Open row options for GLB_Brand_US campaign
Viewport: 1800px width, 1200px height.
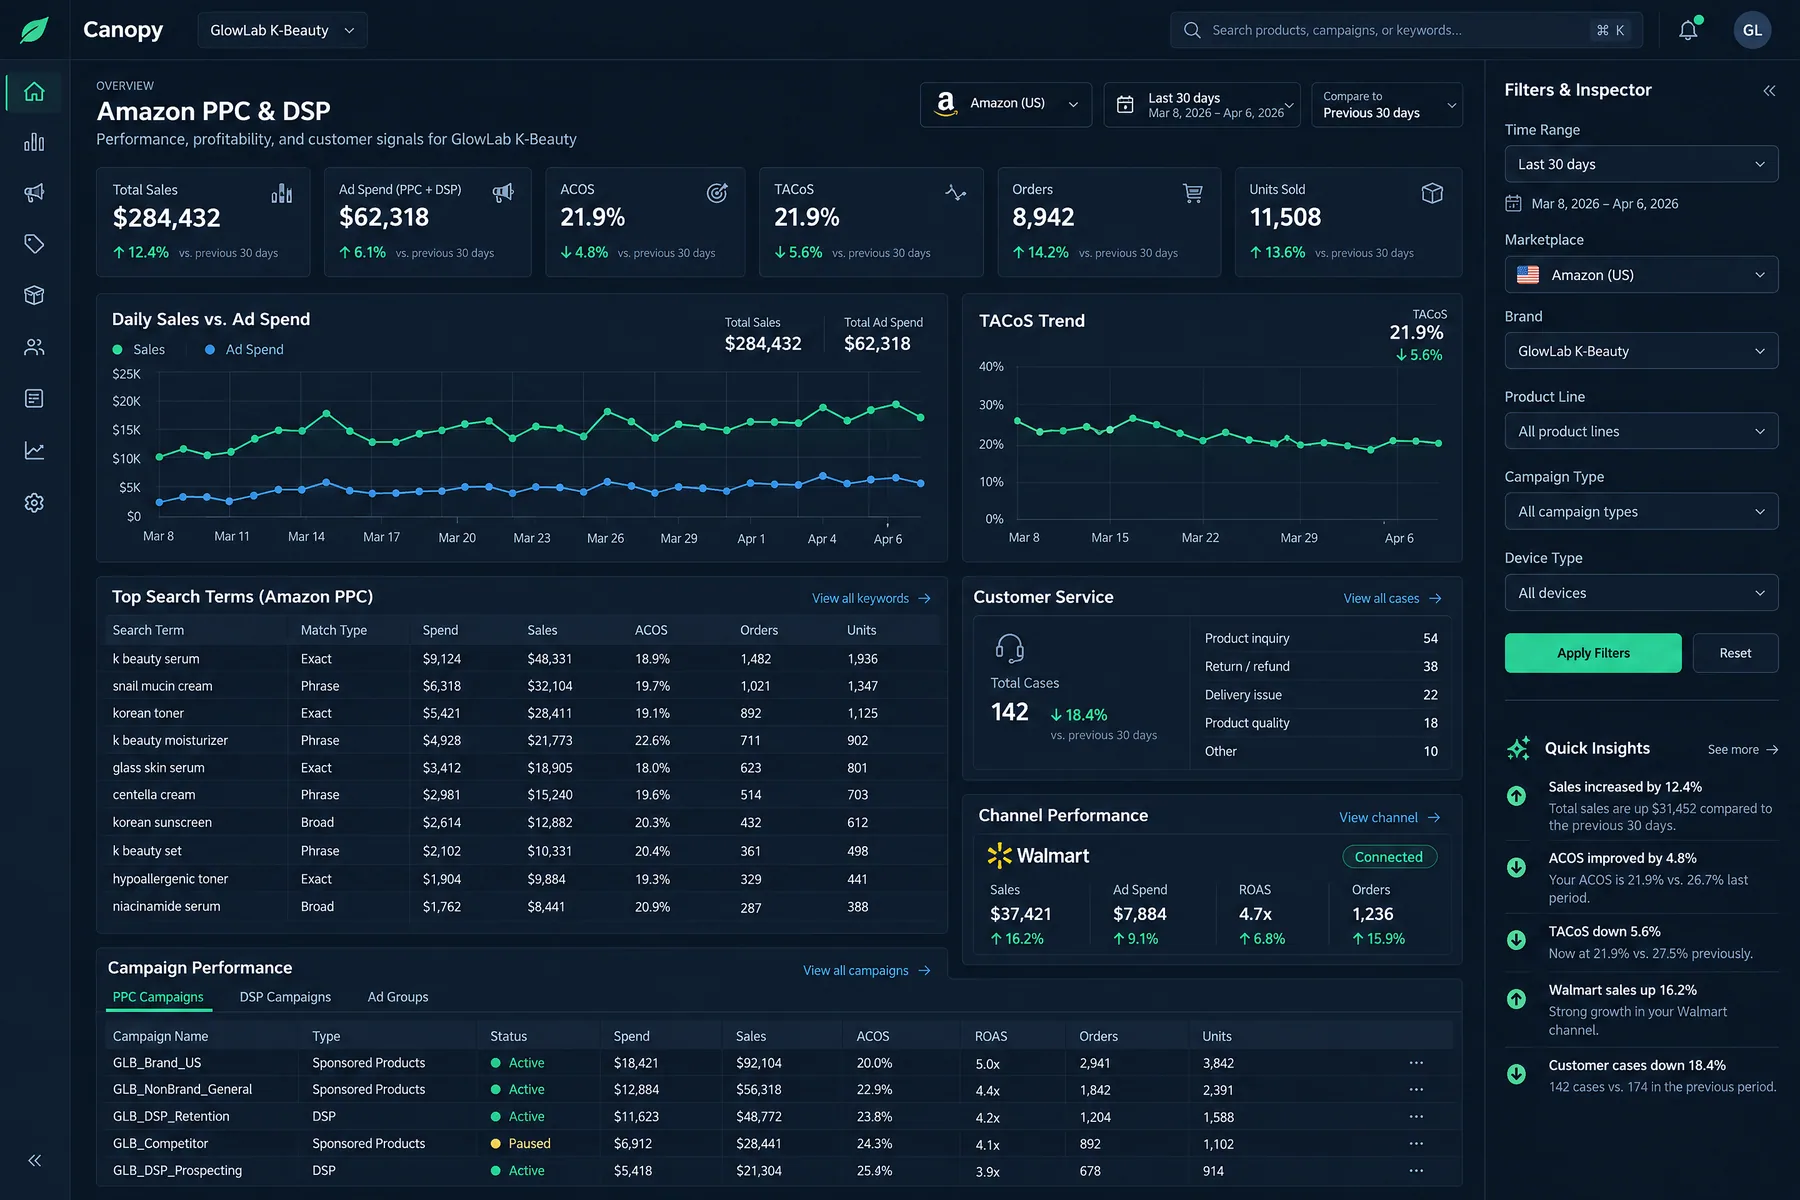(x=1416, y=1063)
